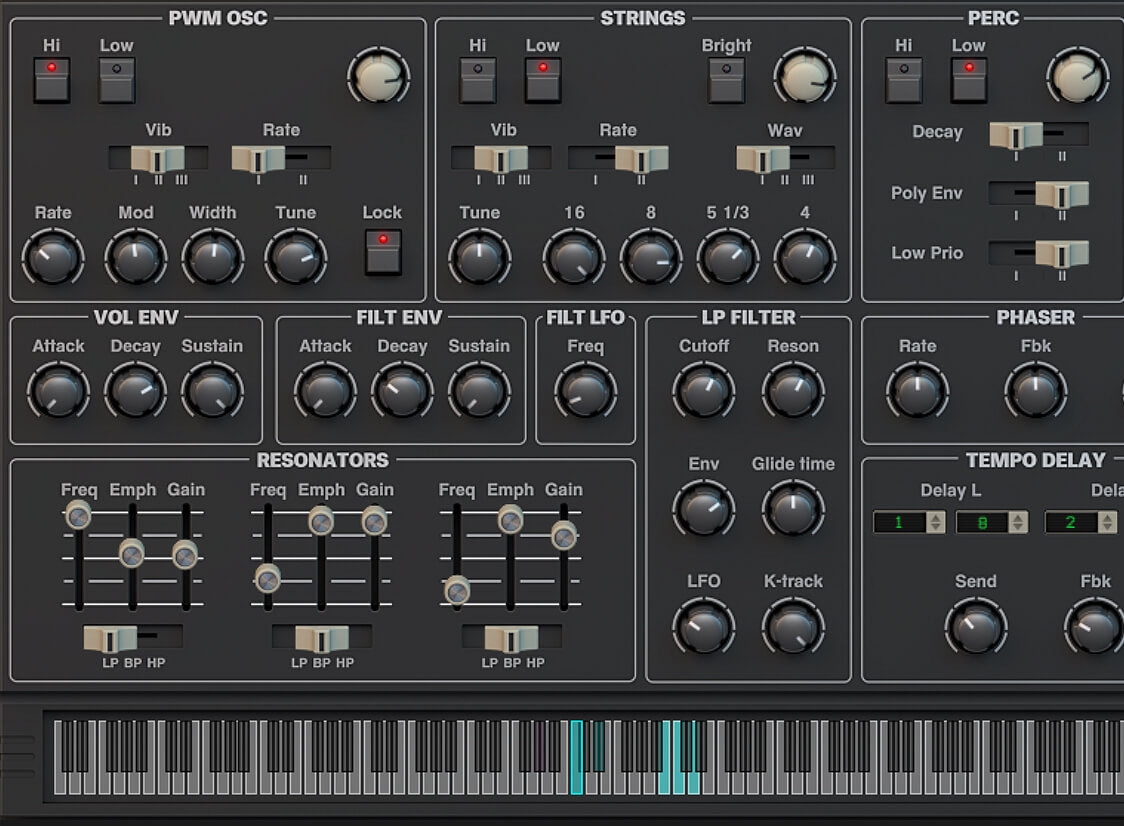The height and width of the screenshot is (826, 1124).
Task: Click the PWM OSC Width knob
Action: [212, 258]
